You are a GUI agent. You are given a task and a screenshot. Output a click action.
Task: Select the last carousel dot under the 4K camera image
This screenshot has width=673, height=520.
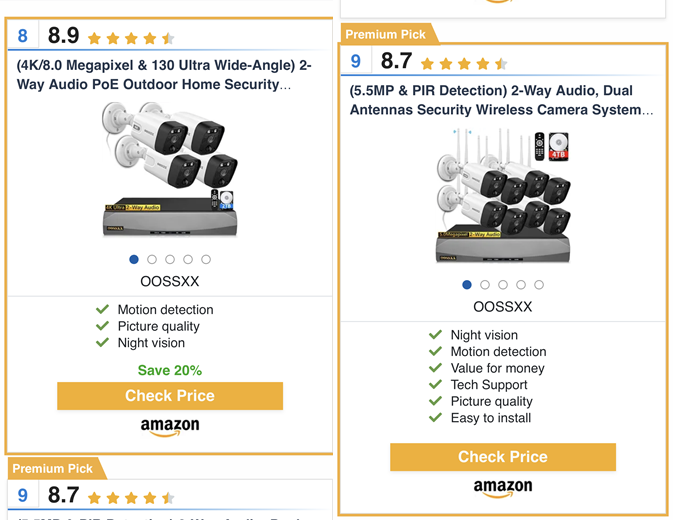pyautogui.click(x=206, y=259)
